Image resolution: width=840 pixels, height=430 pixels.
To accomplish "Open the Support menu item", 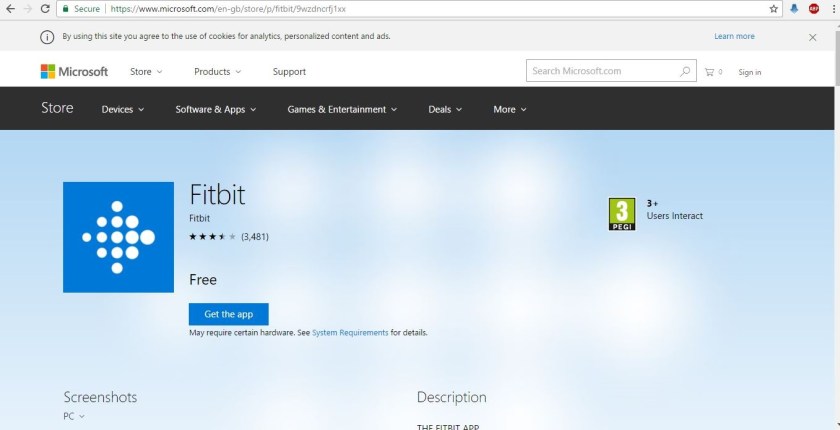I will (x=289, y=72).
